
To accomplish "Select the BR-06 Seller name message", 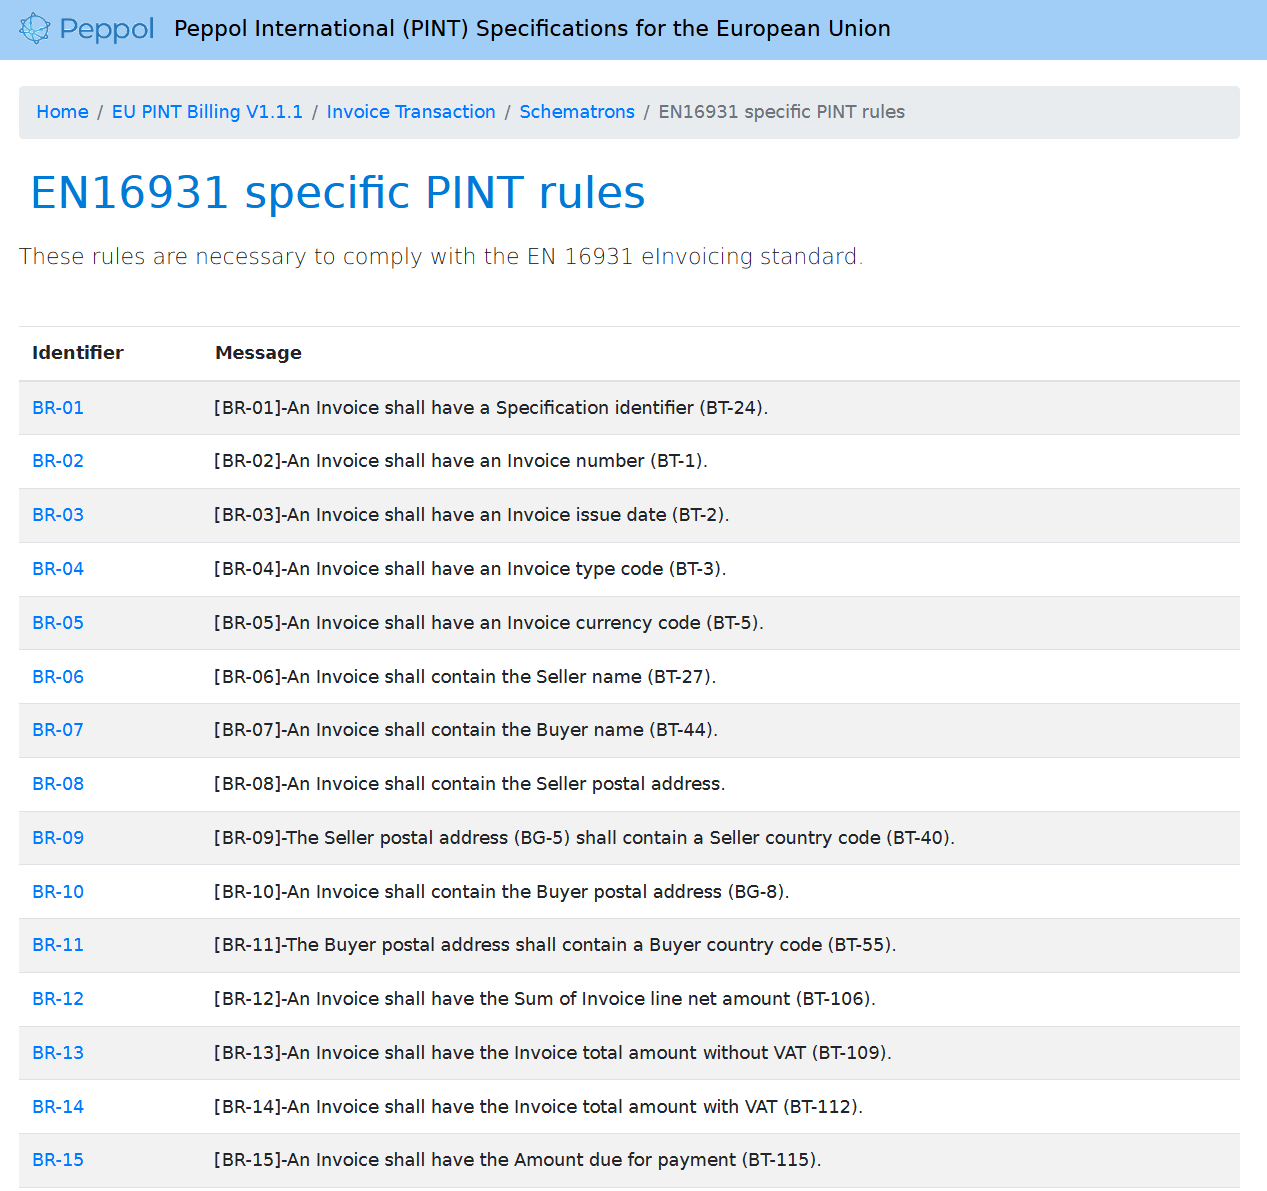I will click(465, 677).
